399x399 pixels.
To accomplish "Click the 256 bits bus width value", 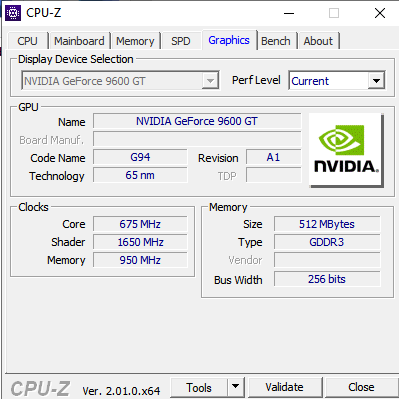I will (327, 279).
